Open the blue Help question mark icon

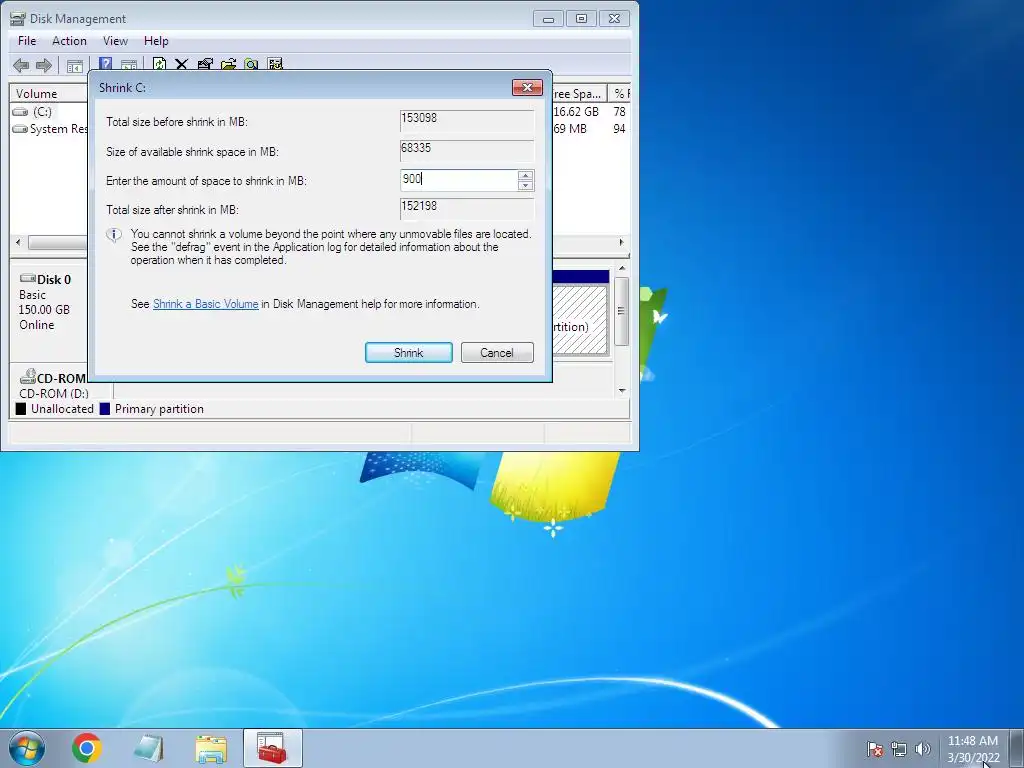[105, 64]
